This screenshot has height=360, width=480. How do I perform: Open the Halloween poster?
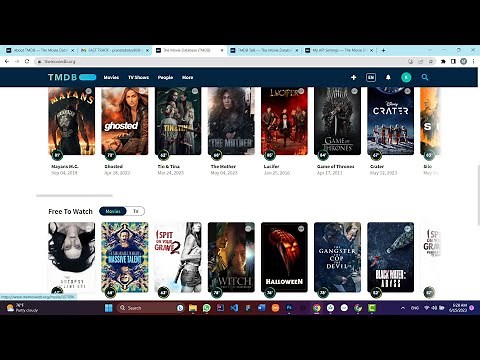(x=284, y=257)
